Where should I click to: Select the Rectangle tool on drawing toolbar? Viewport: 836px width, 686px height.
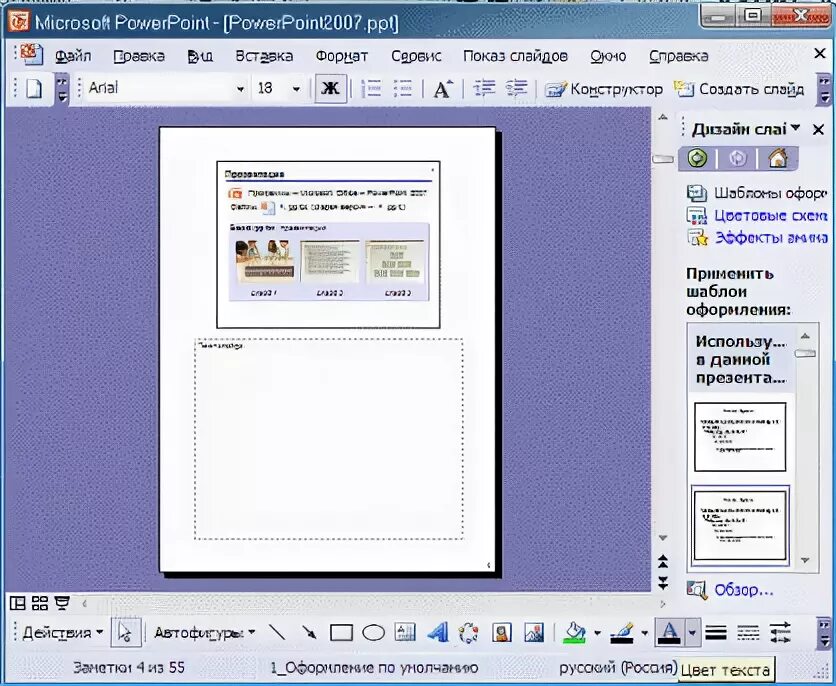[x=340, y=632]
